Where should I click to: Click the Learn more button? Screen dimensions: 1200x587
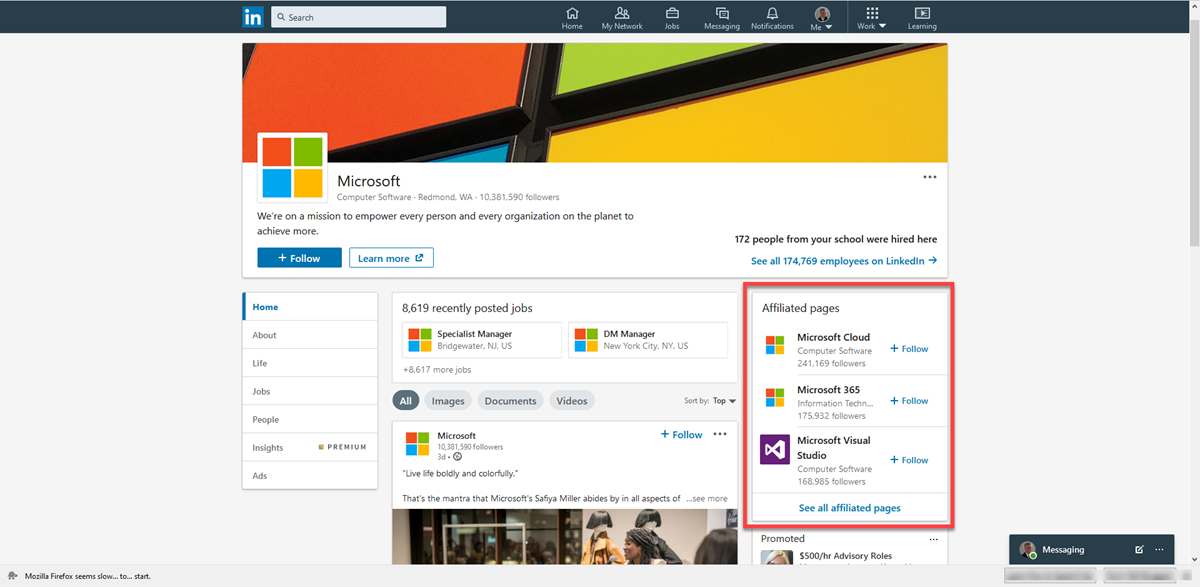tap(391, 257)
